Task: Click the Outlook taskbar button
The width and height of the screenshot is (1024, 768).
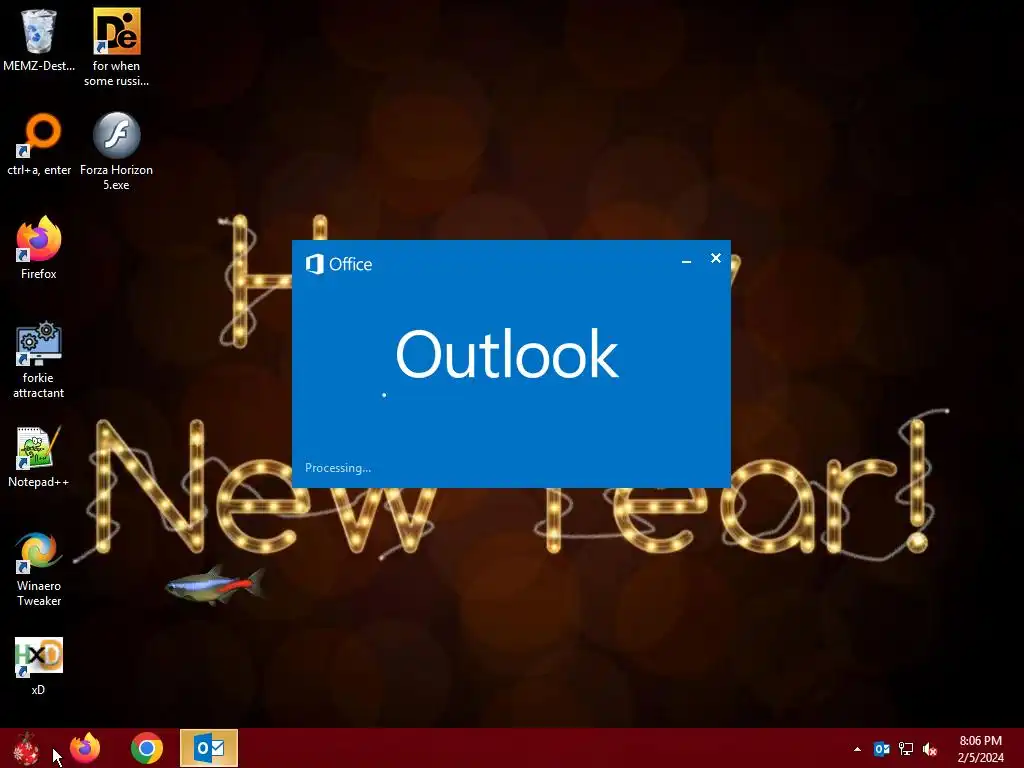Action: tap(209, 748)
